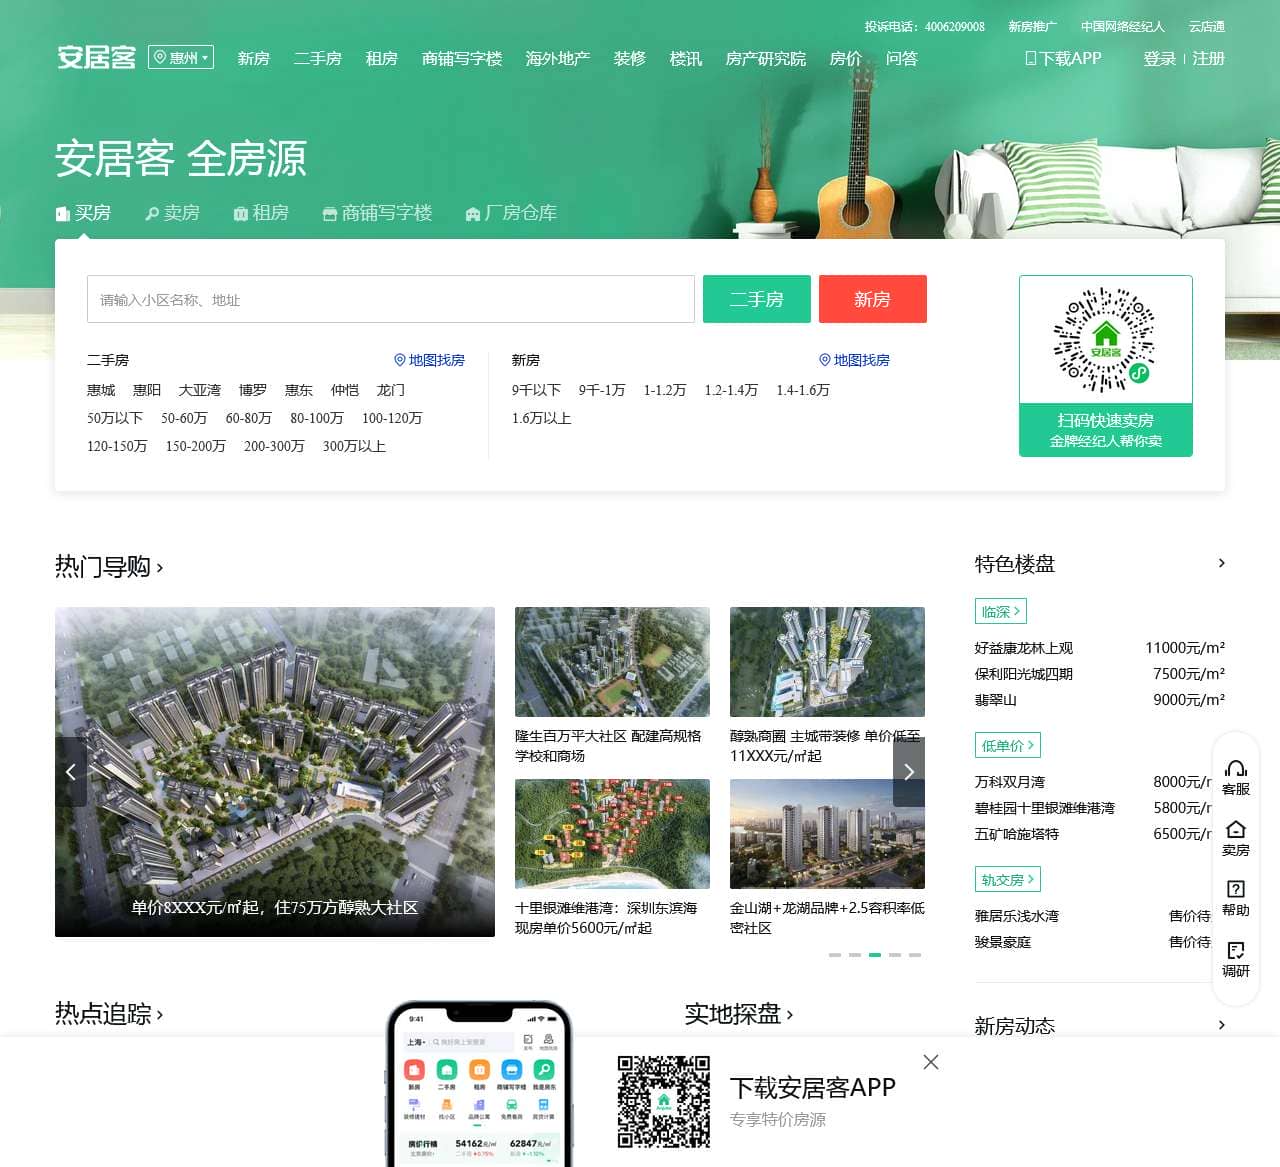The image size is (1280, 1167).
Task: Open the 临深 category tag
Action: [1001, 611]
